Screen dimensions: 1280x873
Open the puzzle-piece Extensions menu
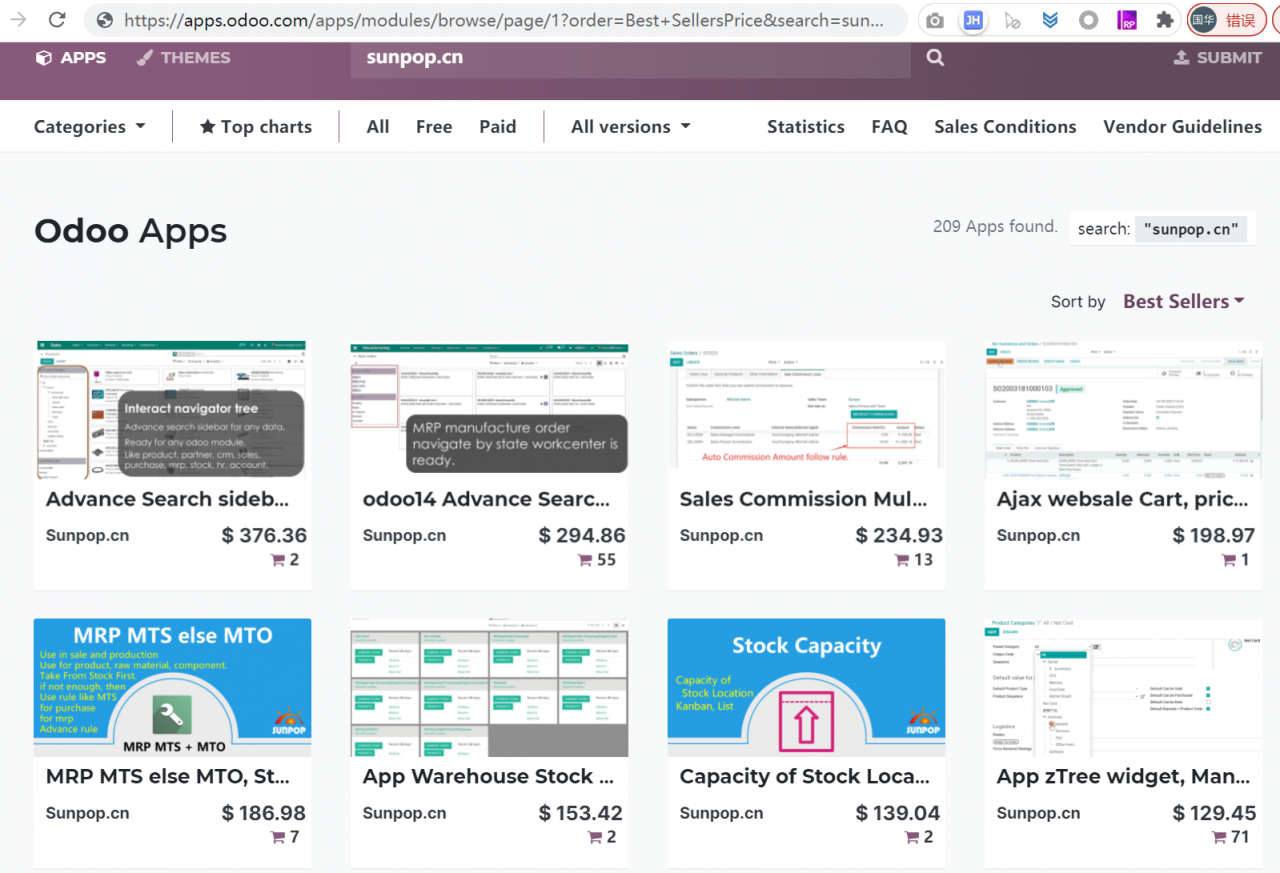tap(1164, 20)
